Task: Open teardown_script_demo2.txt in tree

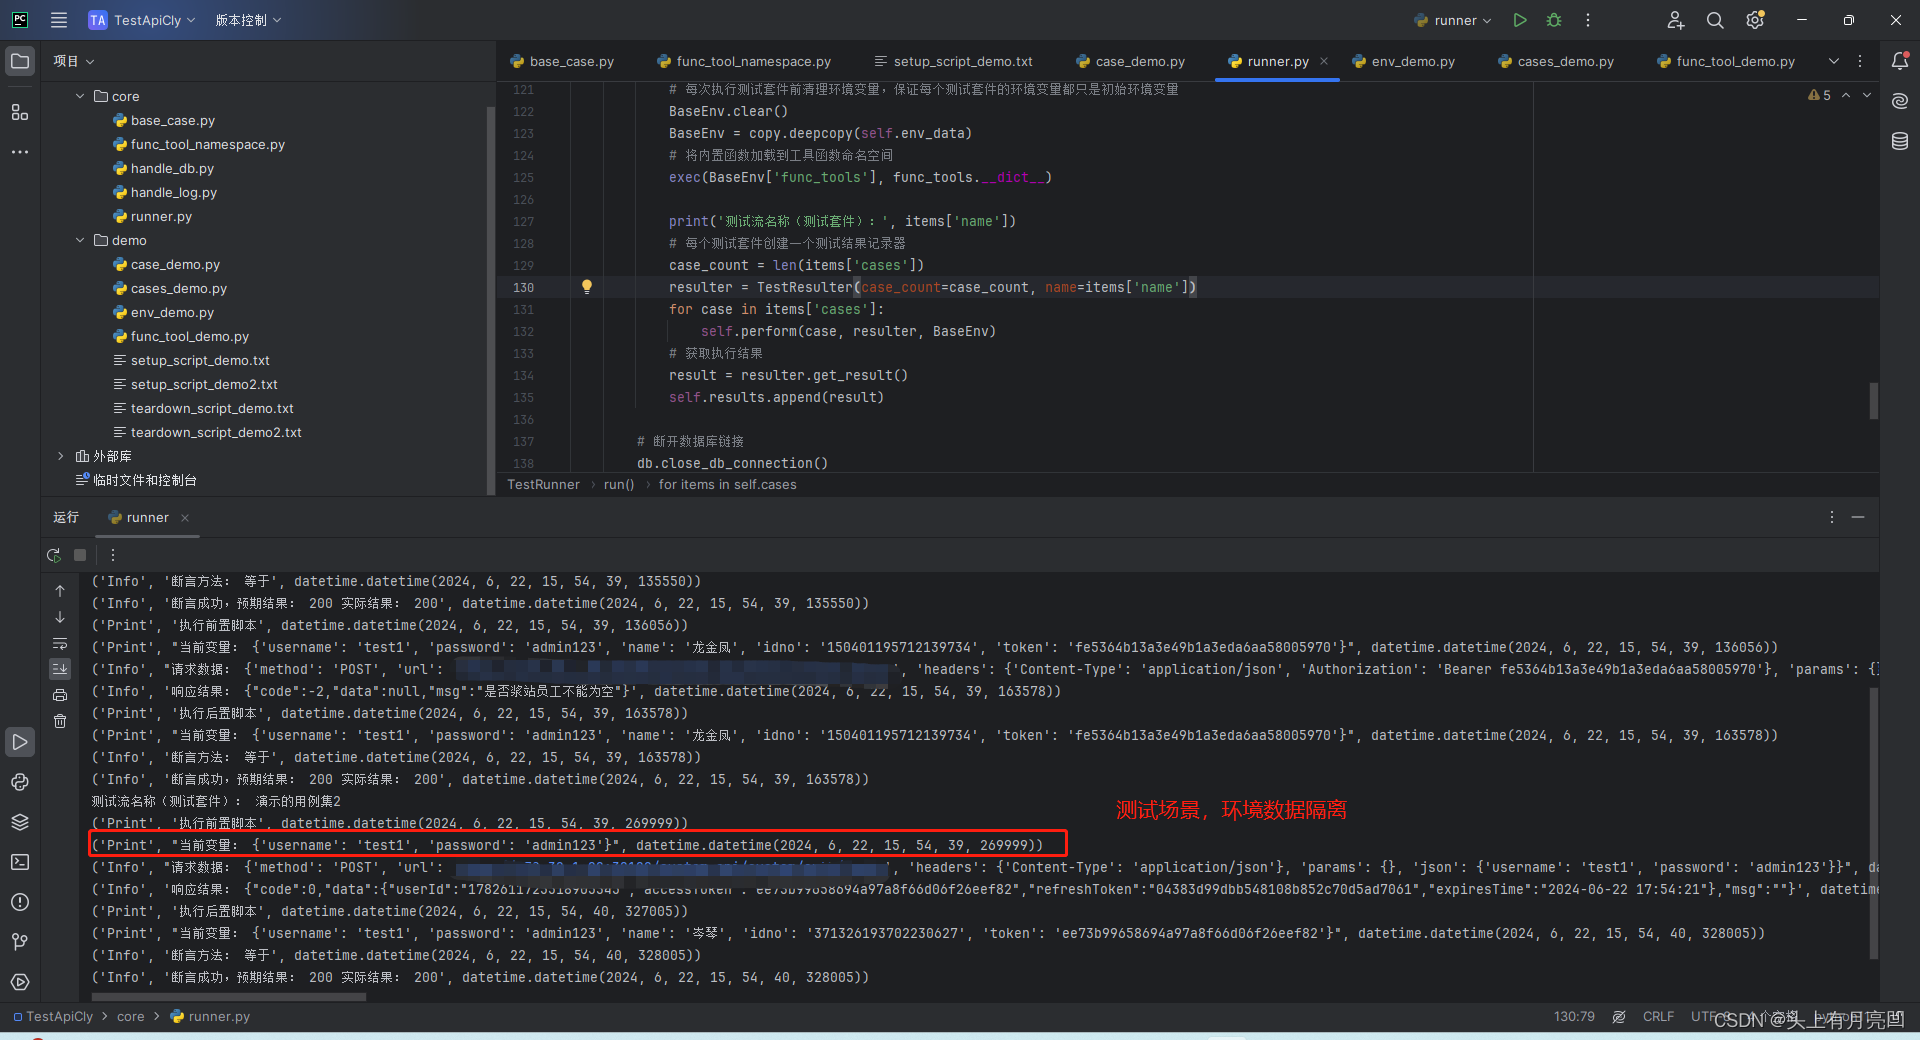Action: (216, 432)
